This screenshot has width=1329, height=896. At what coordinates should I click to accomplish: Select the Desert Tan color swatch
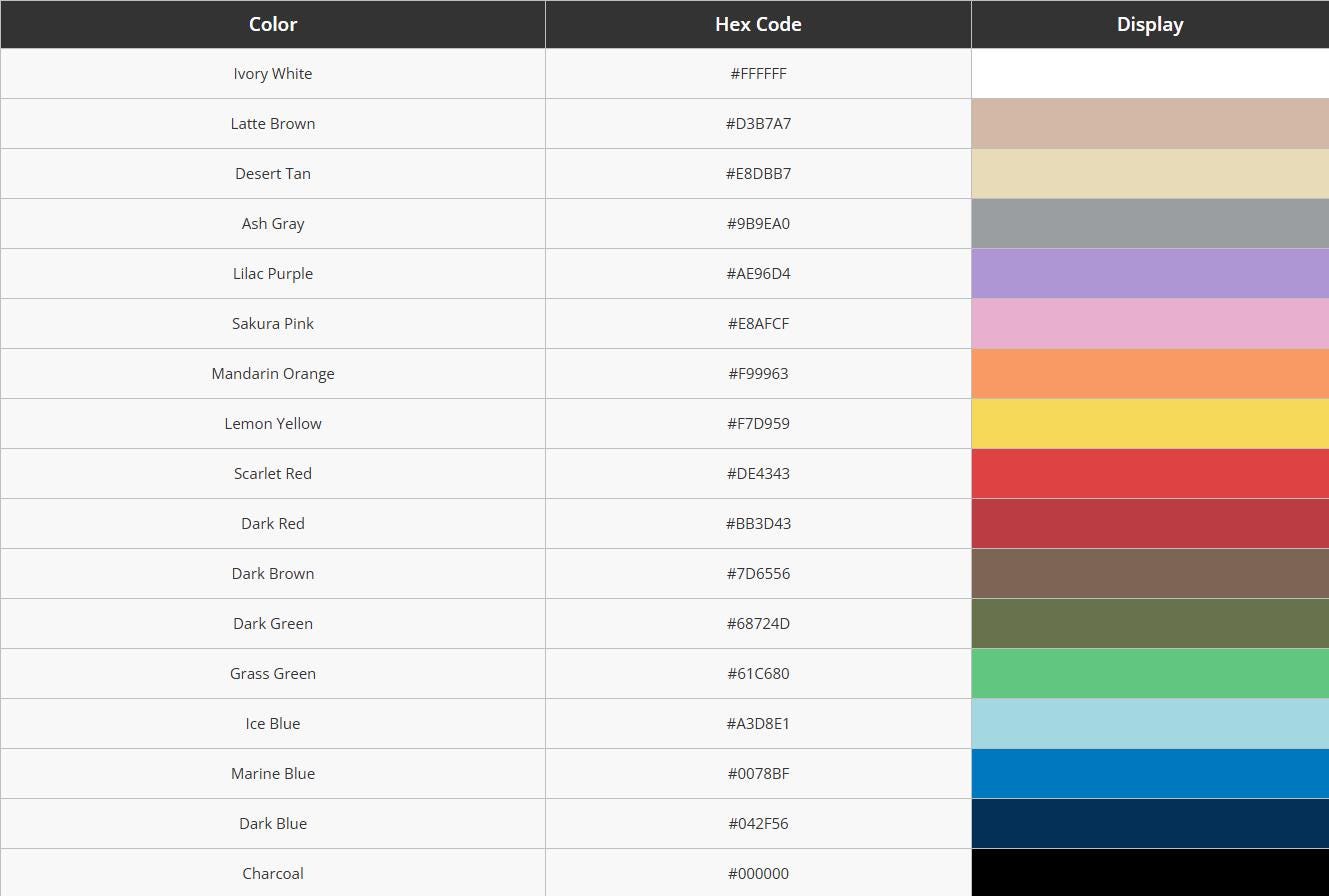1149,174
